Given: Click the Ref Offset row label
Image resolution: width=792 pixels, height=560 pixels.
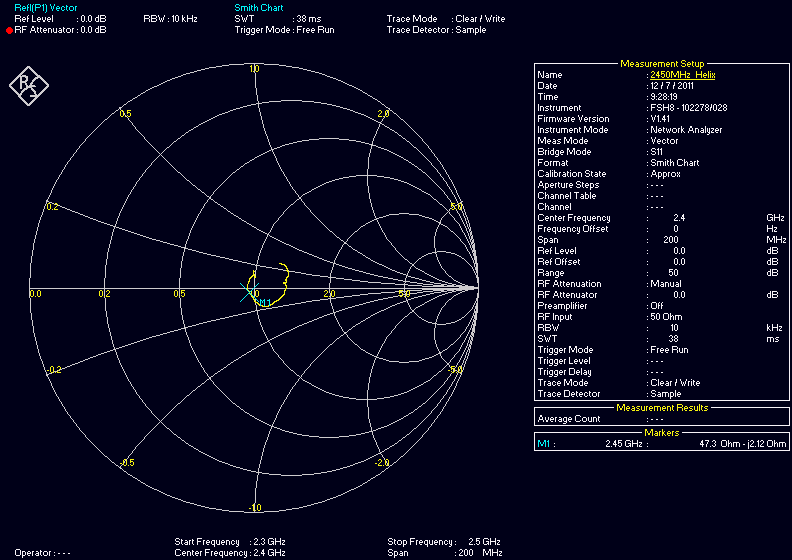Looking at the screenshot, I should pos(559,262).
